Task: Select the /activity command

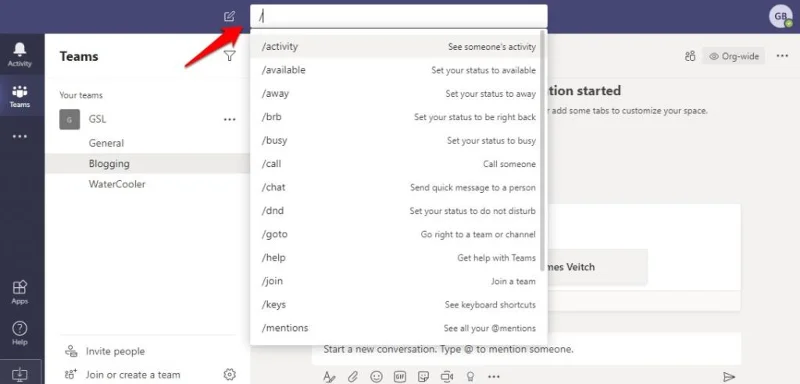Action: (398, 46)
